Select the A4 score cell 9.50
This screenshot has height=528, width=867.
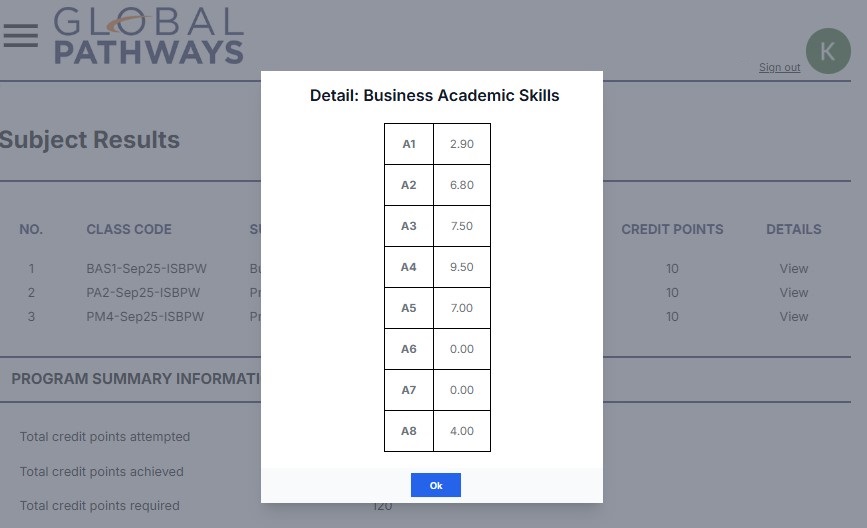click(461, 267)
